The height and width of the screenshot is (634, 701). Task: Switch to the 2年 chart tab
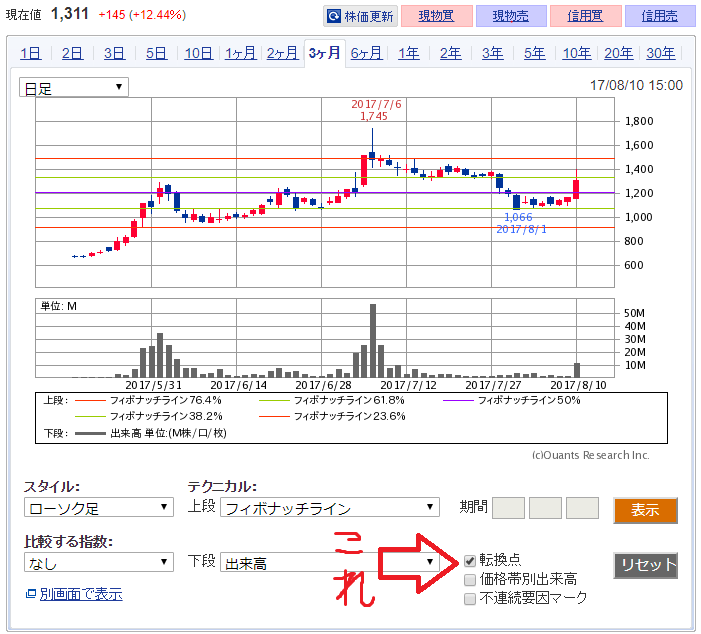point(450,53)
